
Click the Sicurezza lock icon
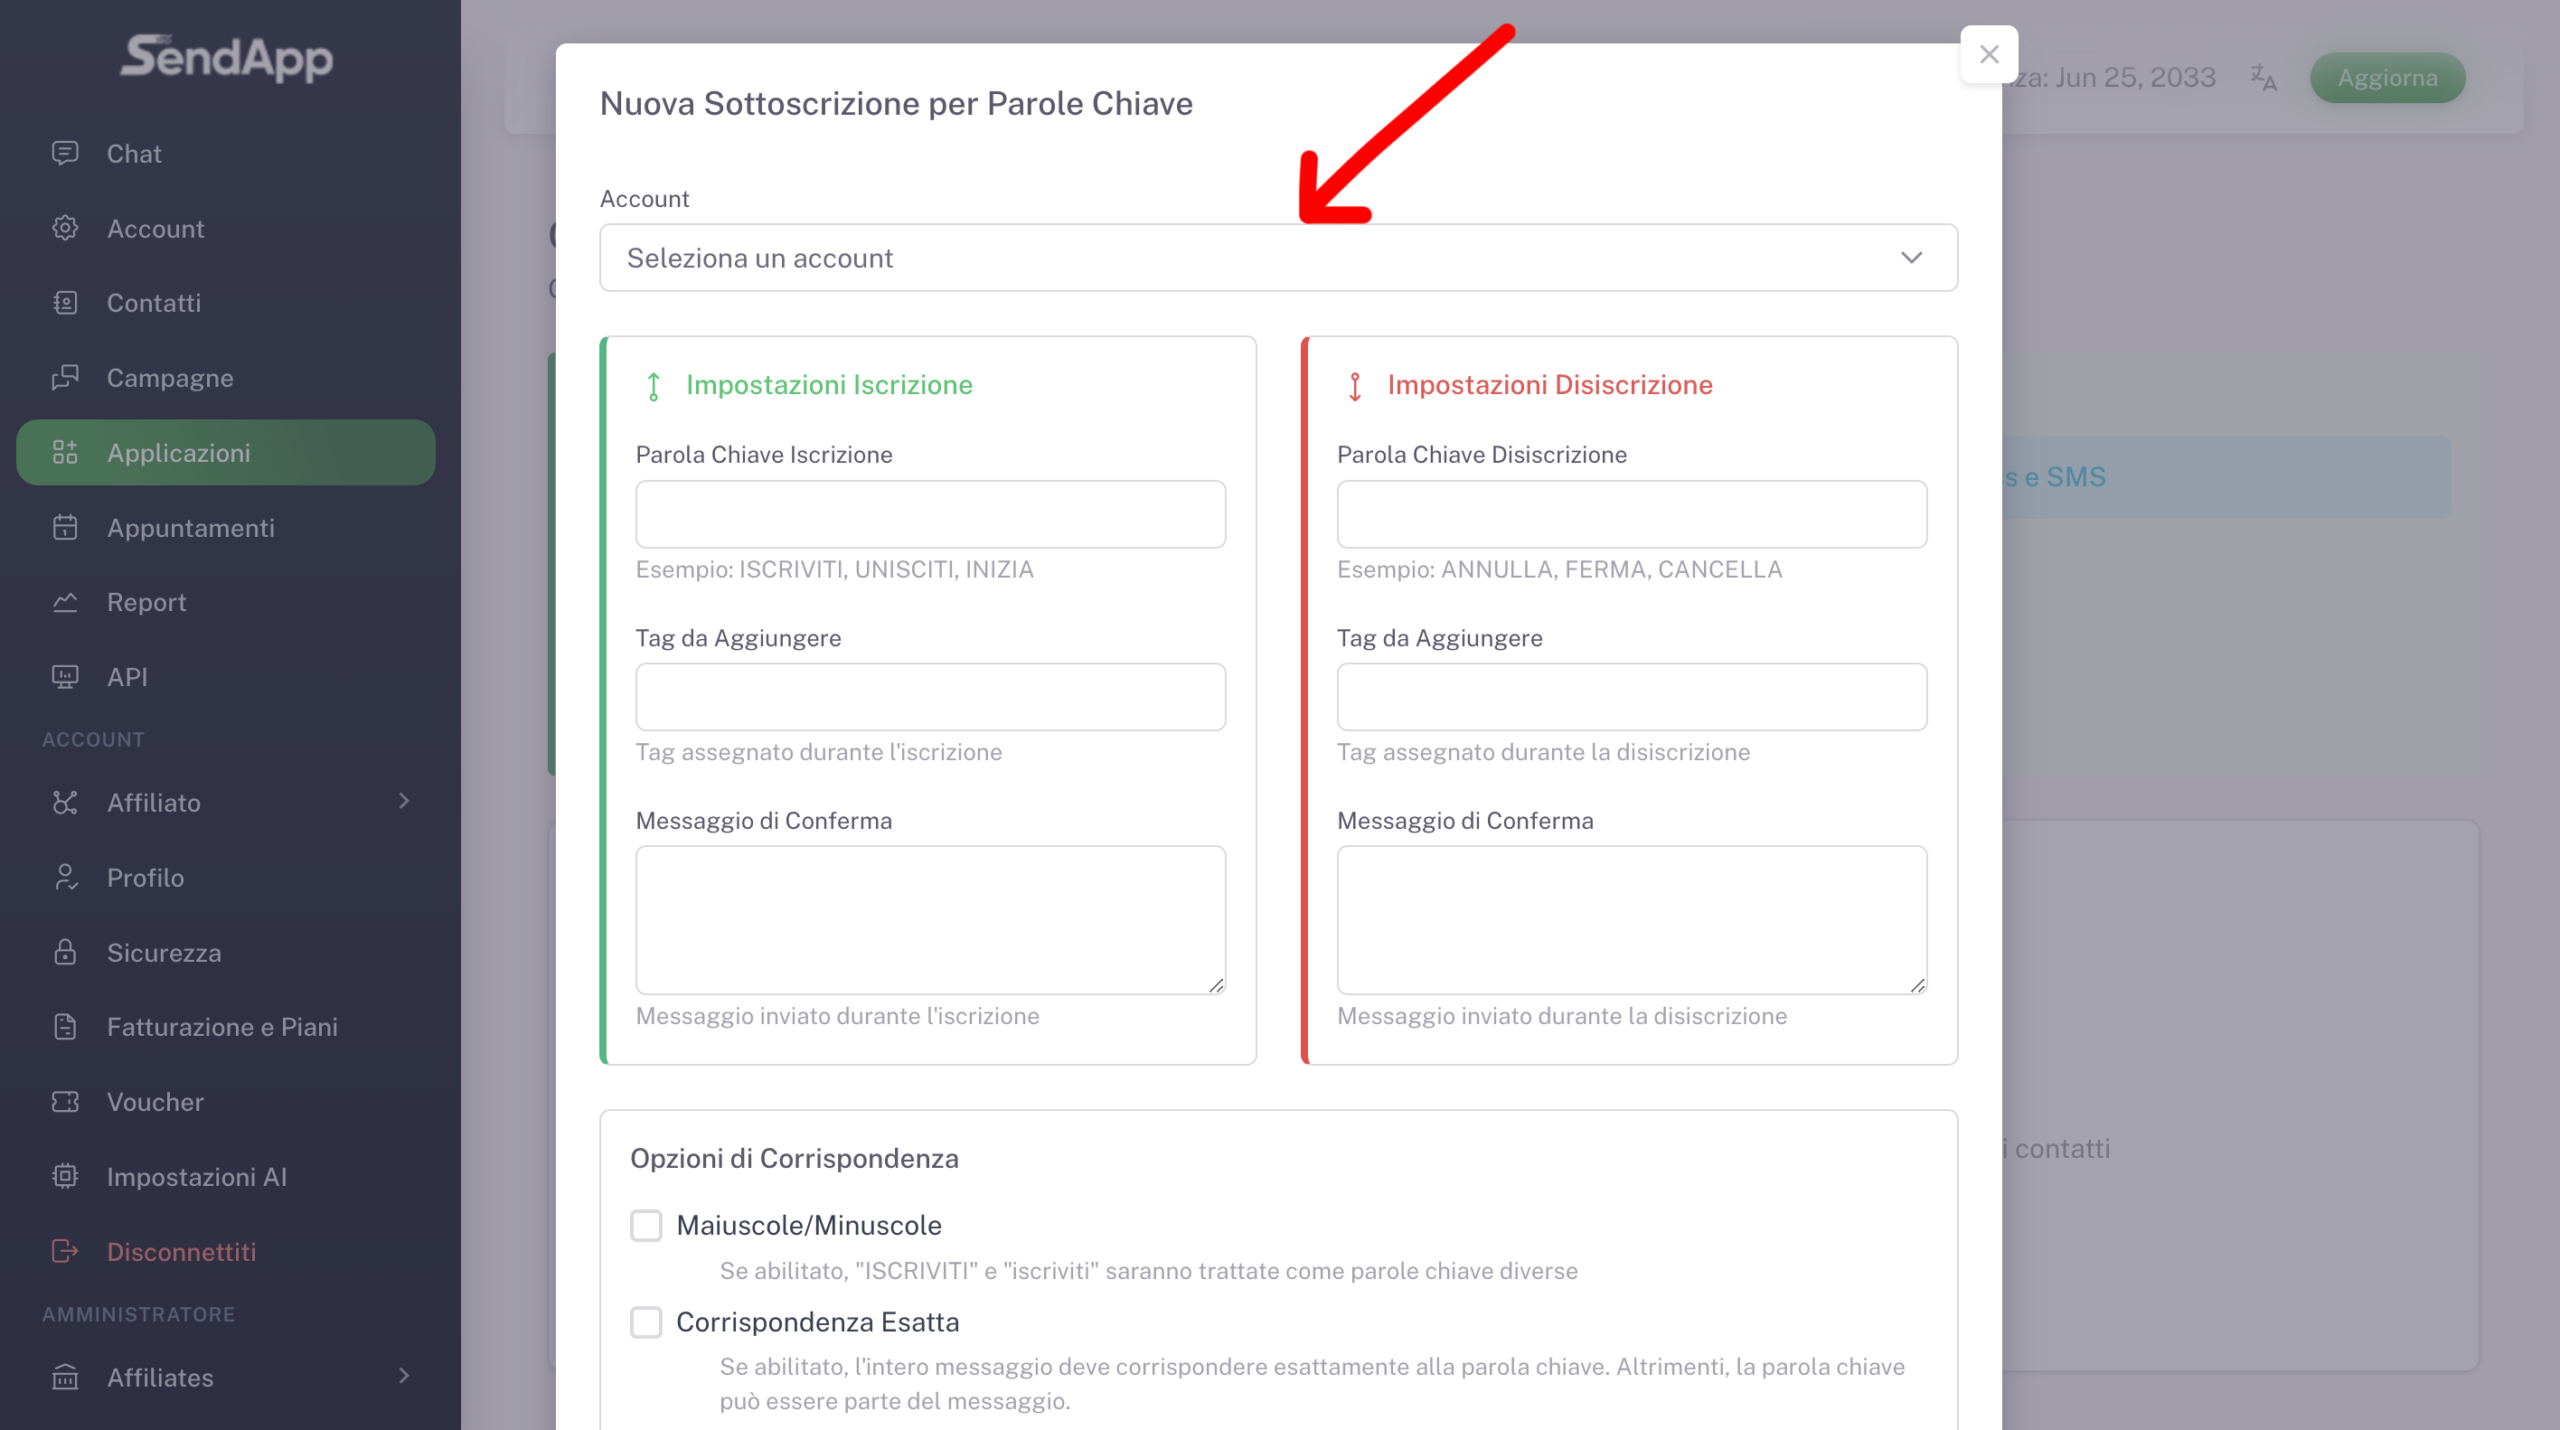point(65,952)
